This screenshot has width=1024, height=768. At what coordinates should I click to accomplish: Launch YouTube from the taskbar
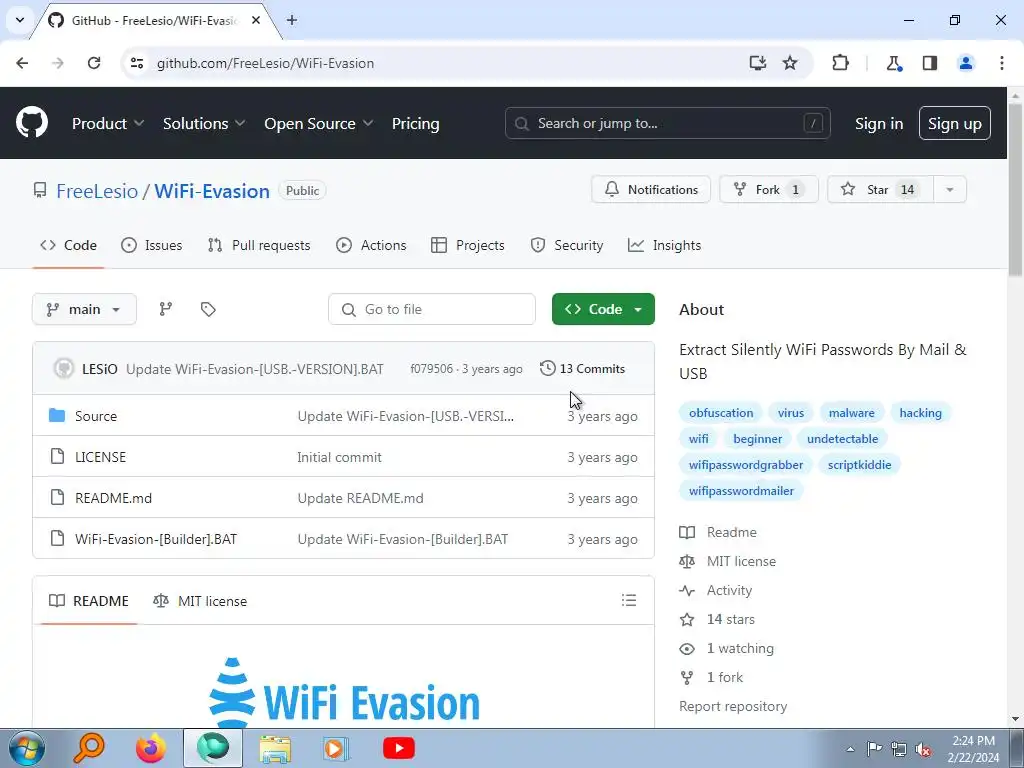pos(399,748)
